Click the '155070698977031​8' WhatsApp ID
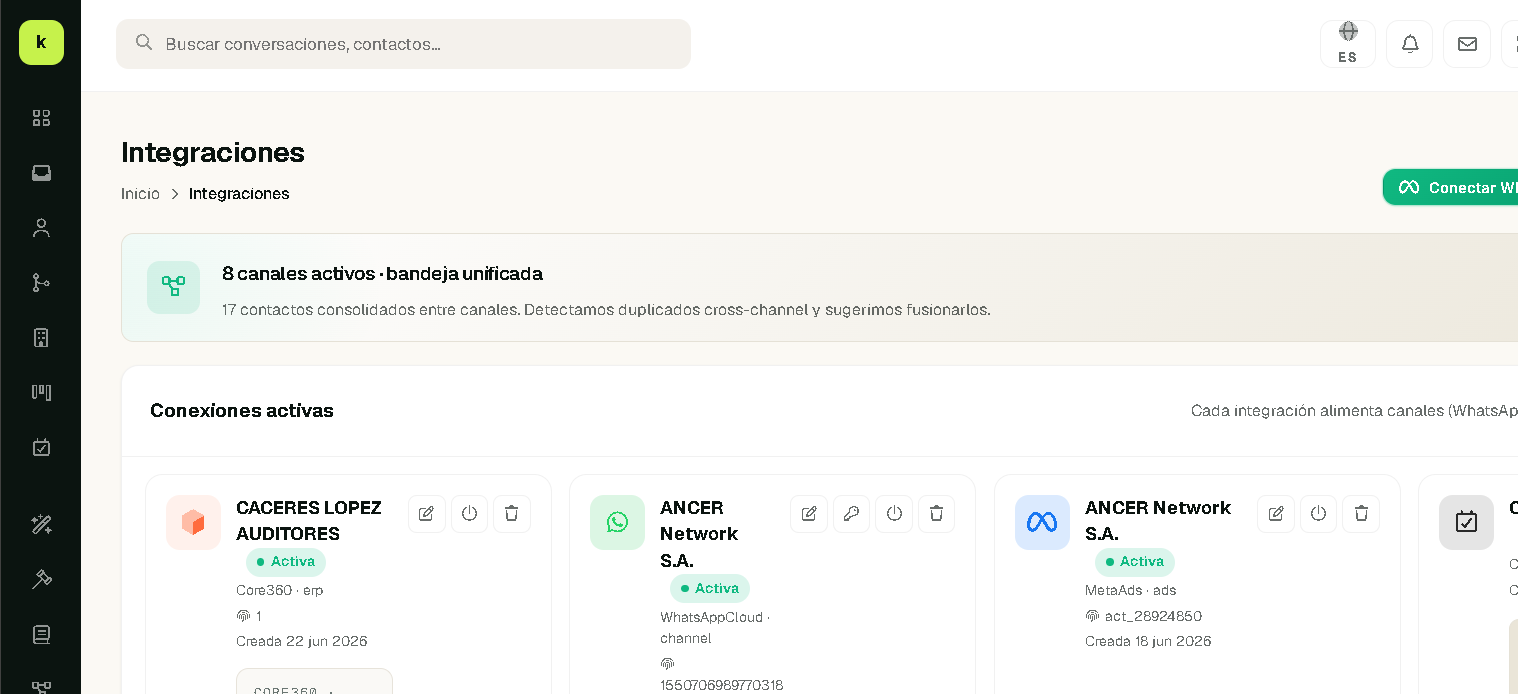 [722, 685]
